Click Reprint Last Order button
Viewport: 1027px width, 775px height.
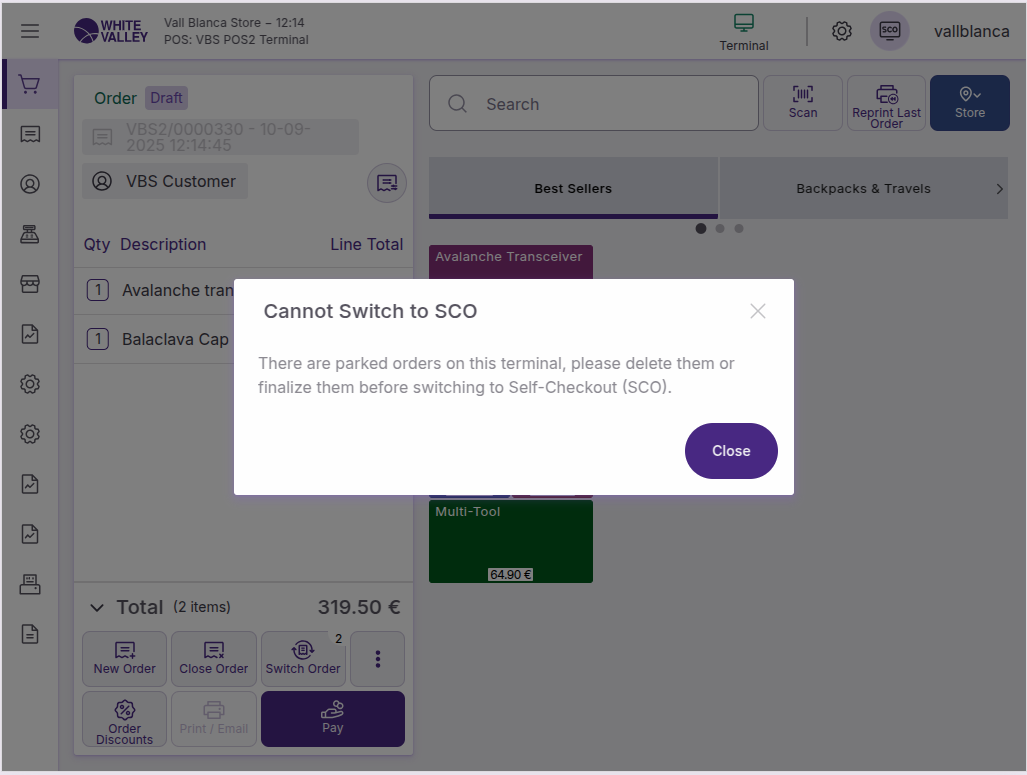[886, 103]
